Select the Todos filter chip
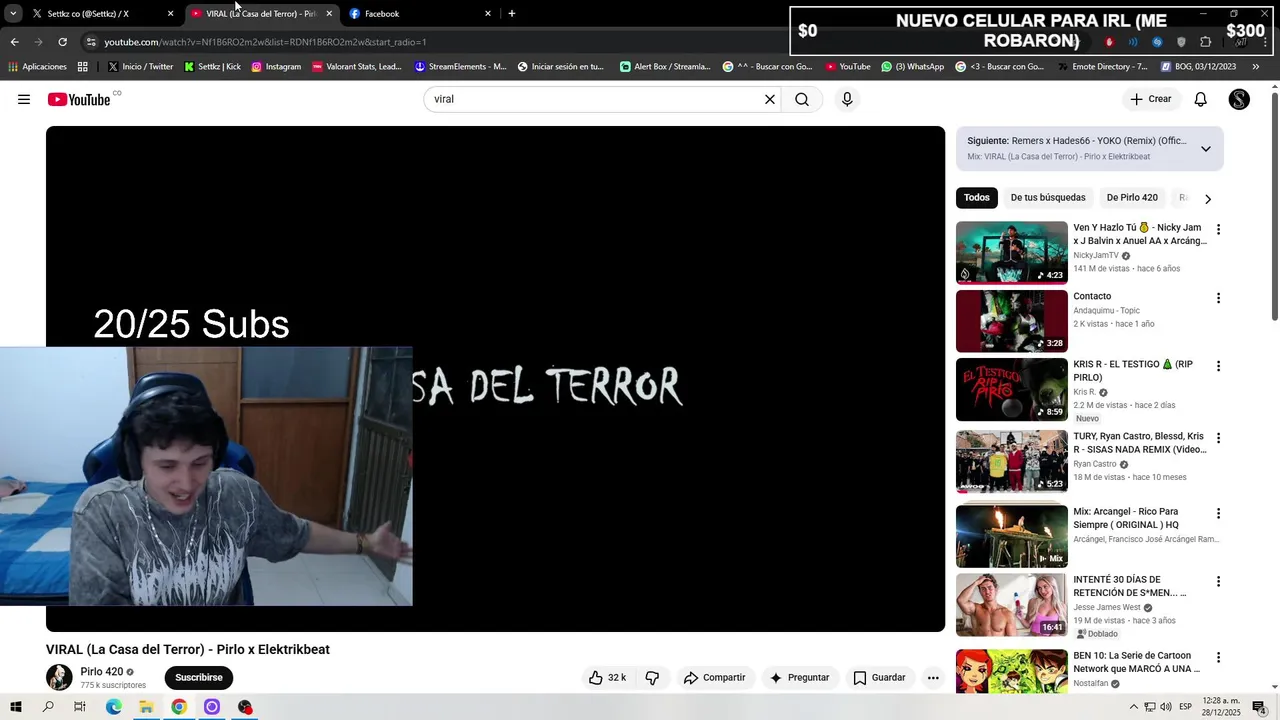1280x720 pixels. click(977, 198)
